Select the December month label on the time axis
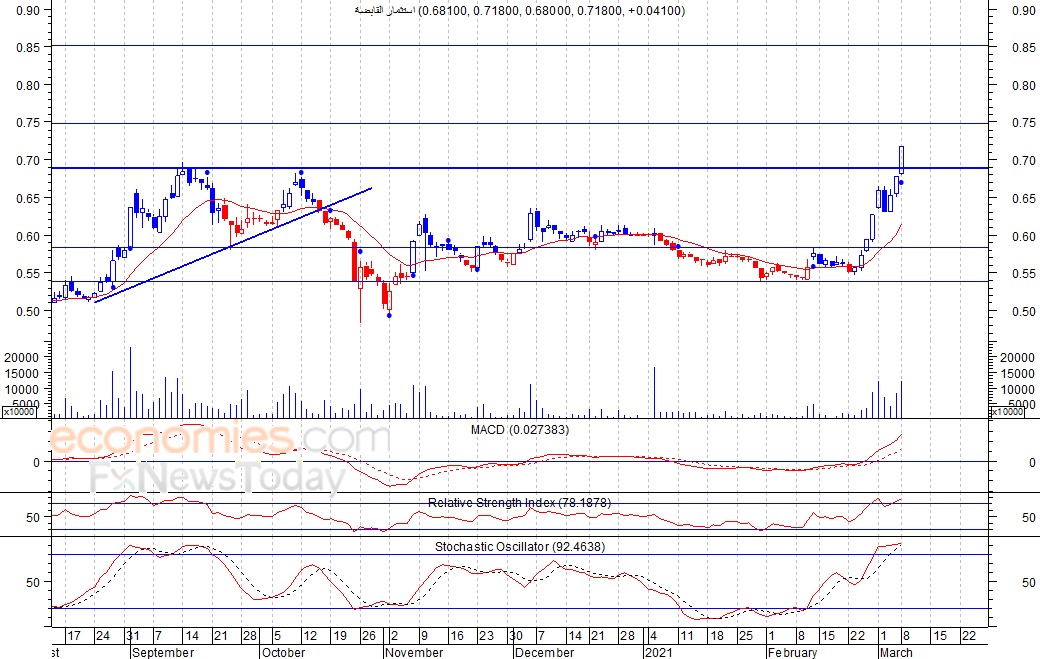Image resolution: width=1040 pixels, height=659 pixels. coord(544,652)
